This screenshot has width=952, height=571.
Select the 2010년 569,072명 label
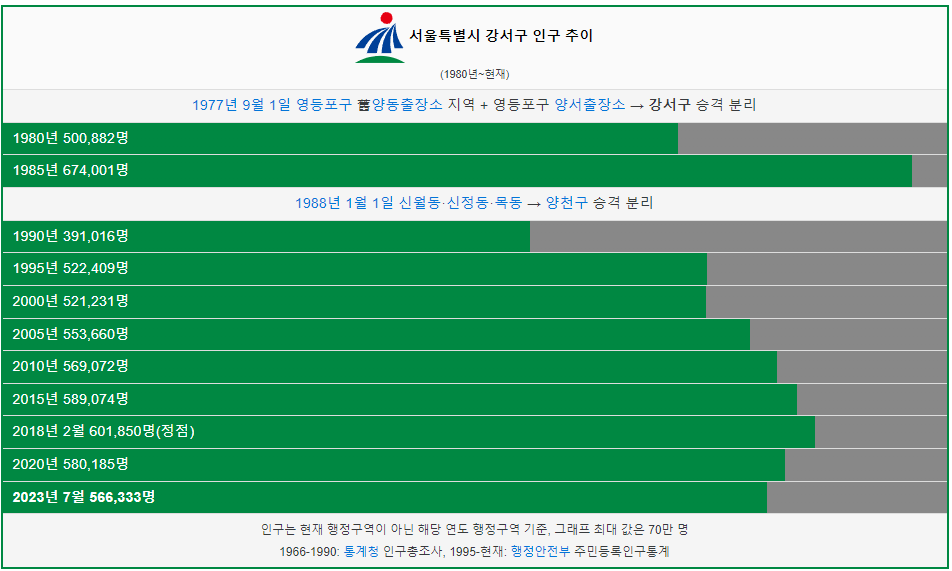point(70,366)
